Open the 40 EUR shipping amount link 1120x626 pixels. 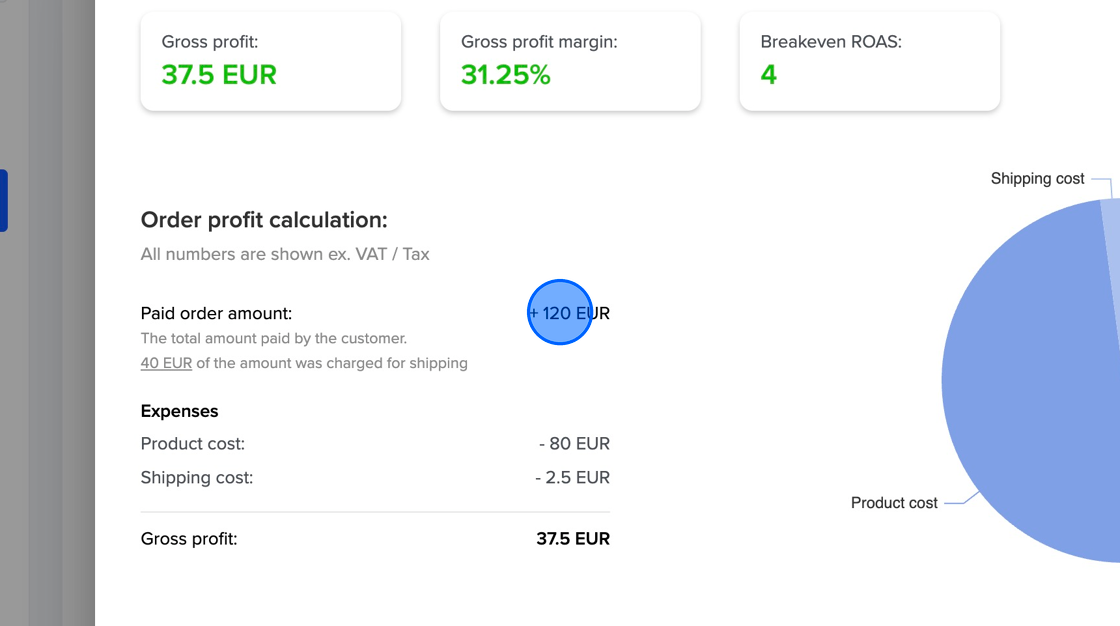(x=166, y=363)
